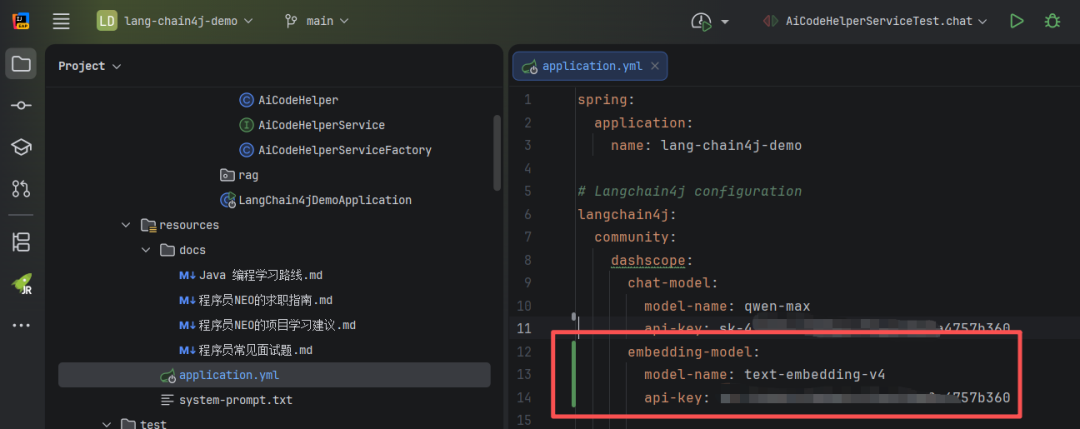This screenshot has height=429, width=1080.
Task: Open the Pull Requests tool window
Action: coord(20,188)
